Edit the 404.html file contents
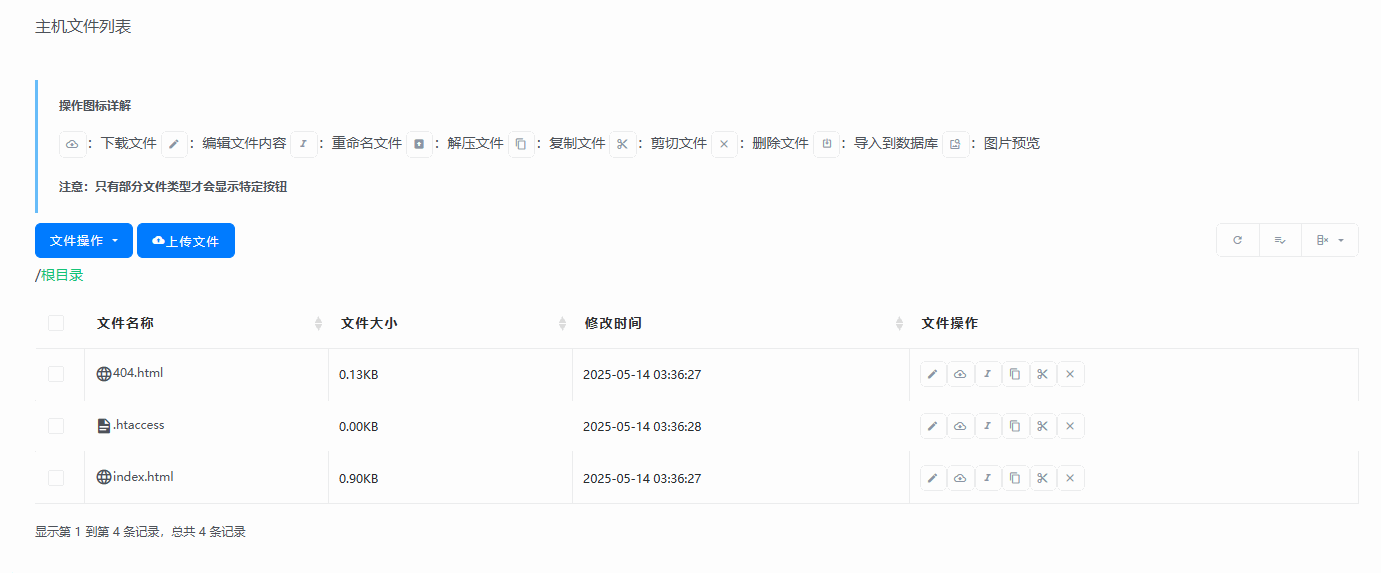 (x=933, y=374)
